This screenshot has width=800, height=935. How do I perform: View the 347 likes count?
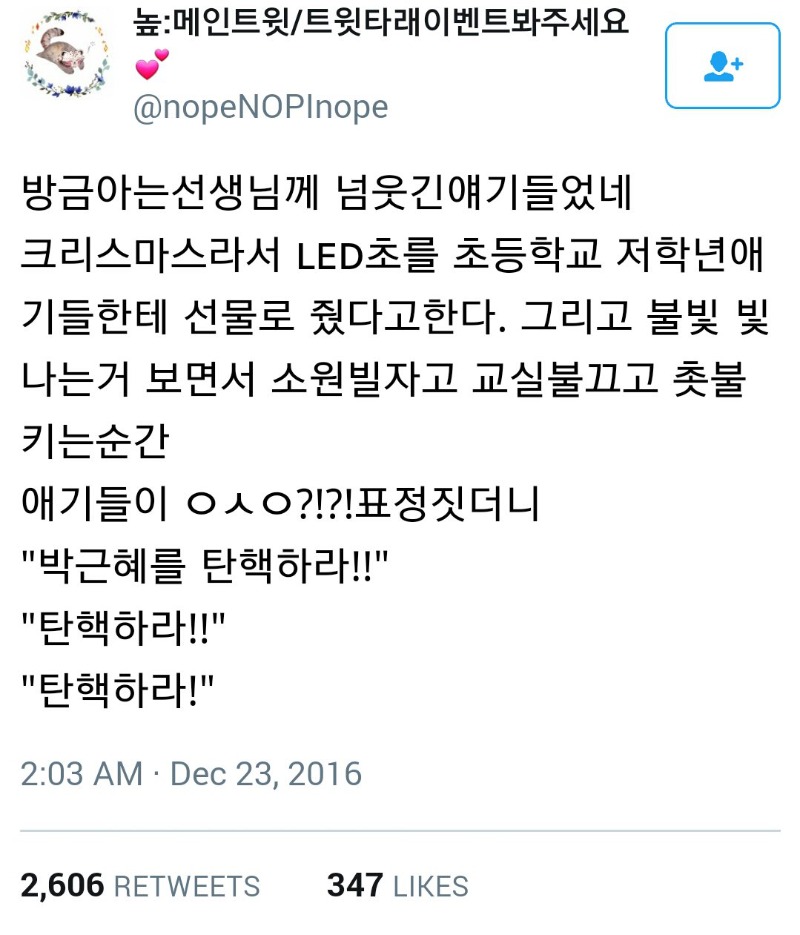tap(355, 885)
